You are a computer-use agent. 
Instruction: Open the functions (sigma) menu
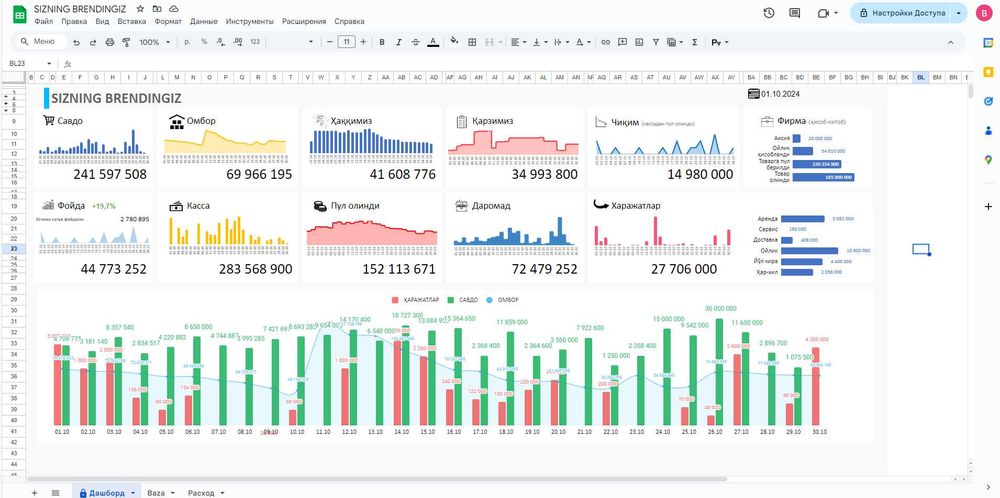coord(695,42)
